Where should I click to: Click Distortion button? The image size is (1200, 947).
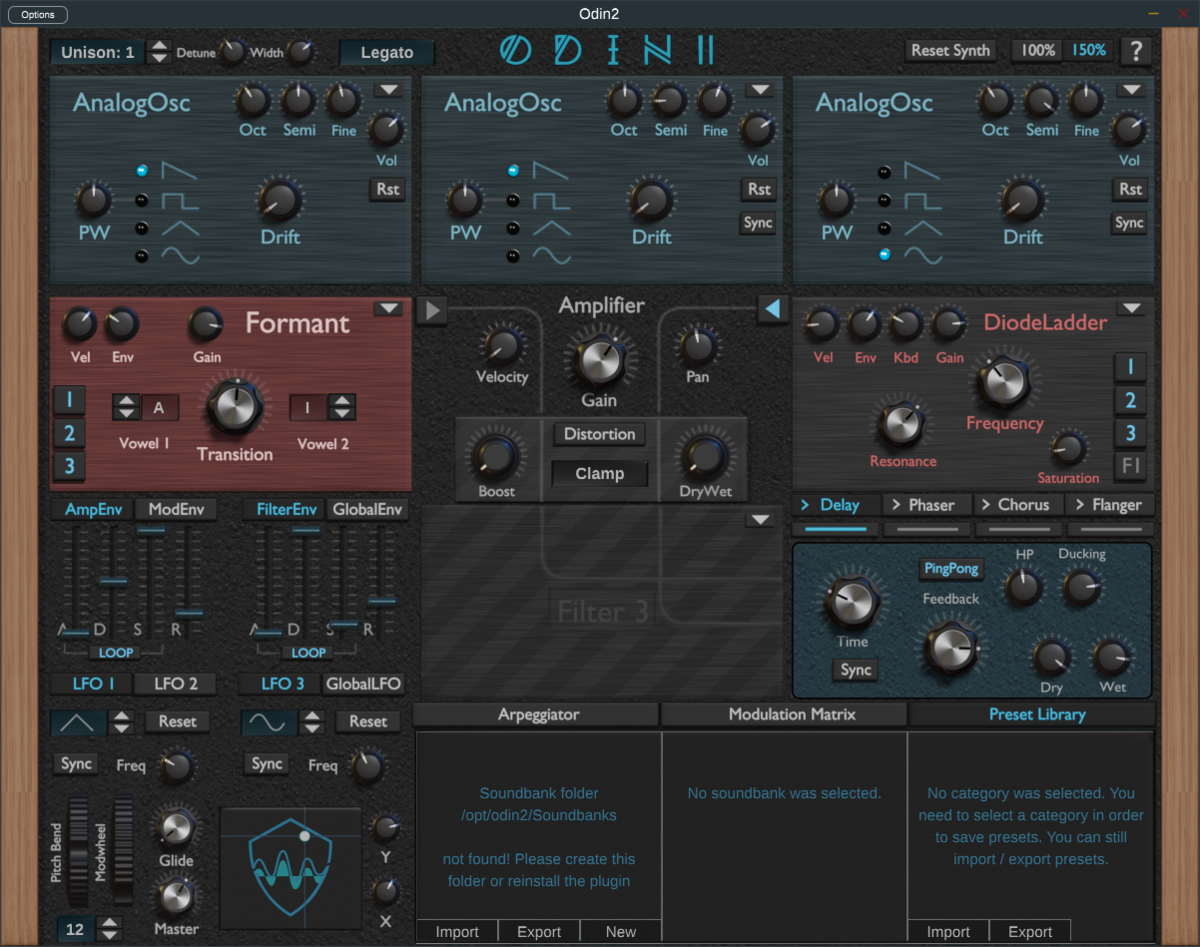tap(599, 434)
